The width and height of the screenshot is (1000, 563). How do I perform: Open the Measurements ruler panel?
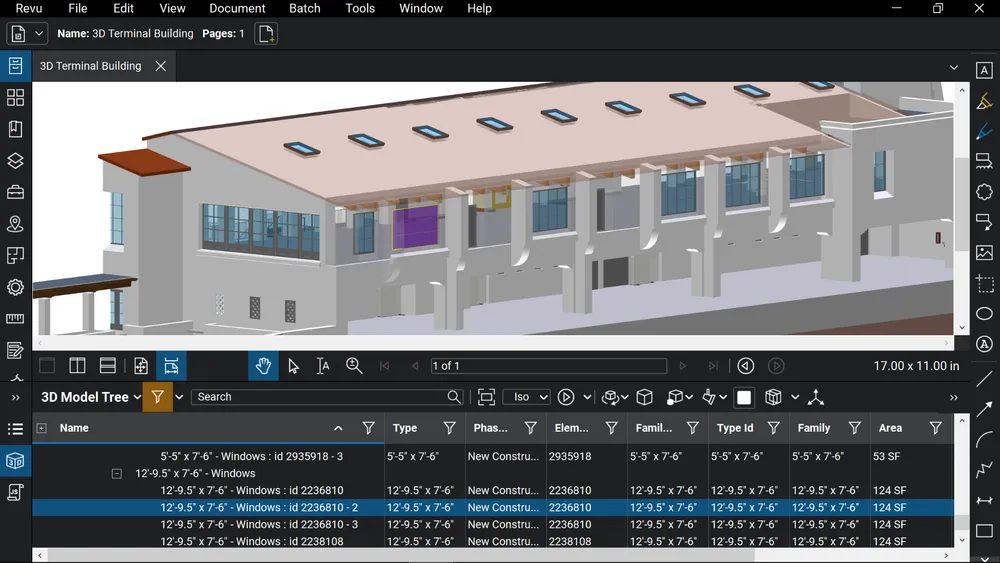coord(15,319)
